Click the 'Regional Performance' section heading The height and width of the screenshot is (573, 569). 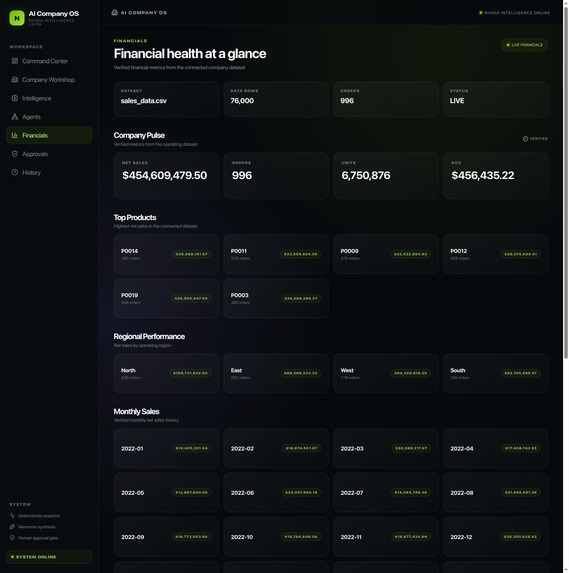[149, 337]
